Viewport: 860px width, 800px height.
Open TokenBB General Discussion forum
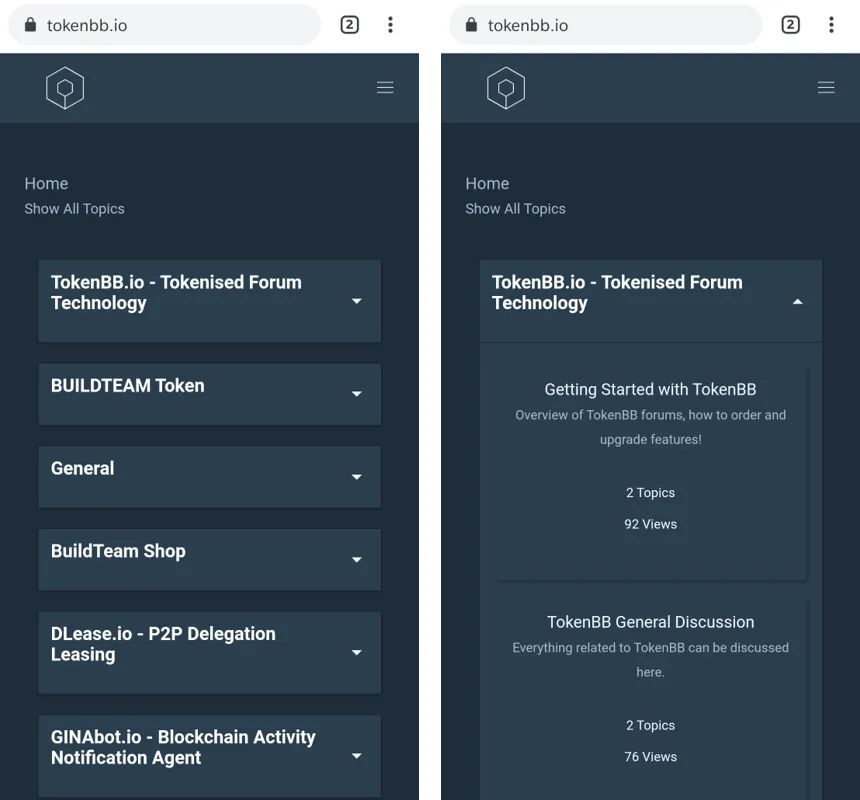point(650,622)
